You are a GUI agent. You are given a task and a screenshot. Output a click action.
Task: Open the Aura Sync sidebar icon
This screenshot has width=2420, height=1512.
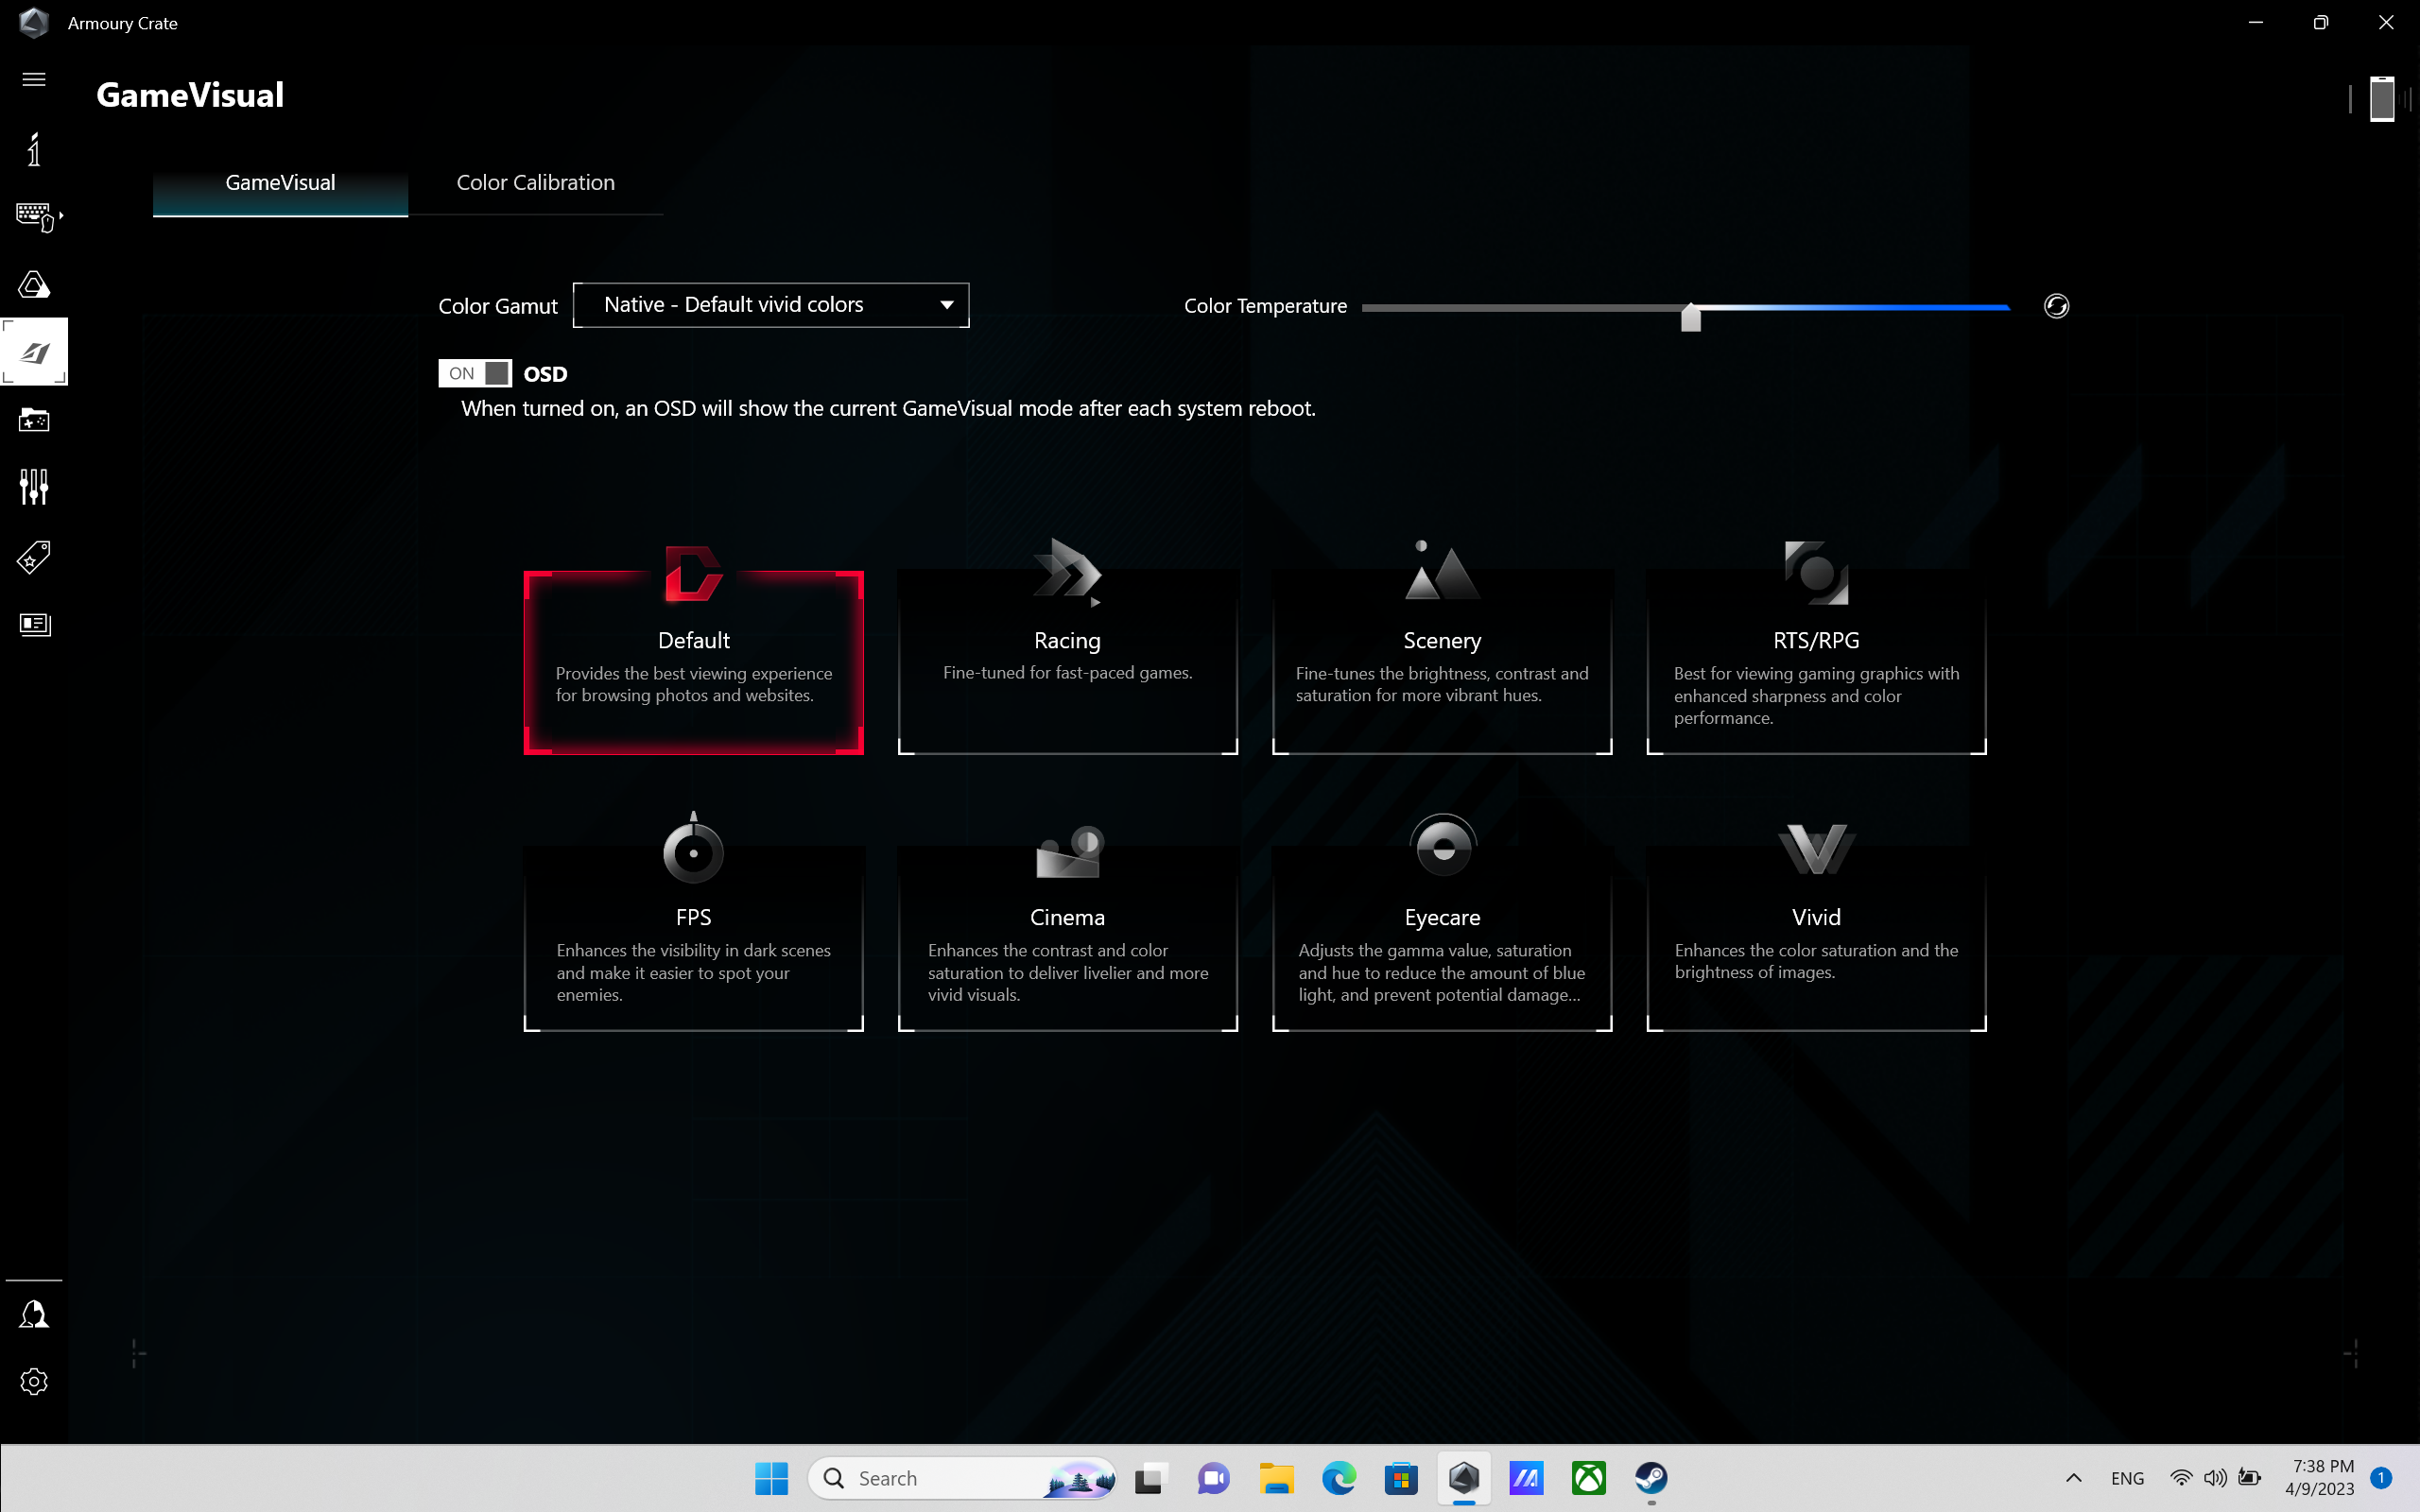tap(34, 285)
